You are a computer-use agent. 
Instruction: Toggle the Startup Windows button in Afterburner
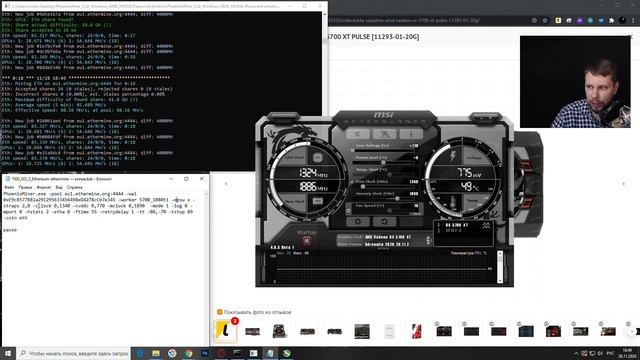tap(307, 241)
